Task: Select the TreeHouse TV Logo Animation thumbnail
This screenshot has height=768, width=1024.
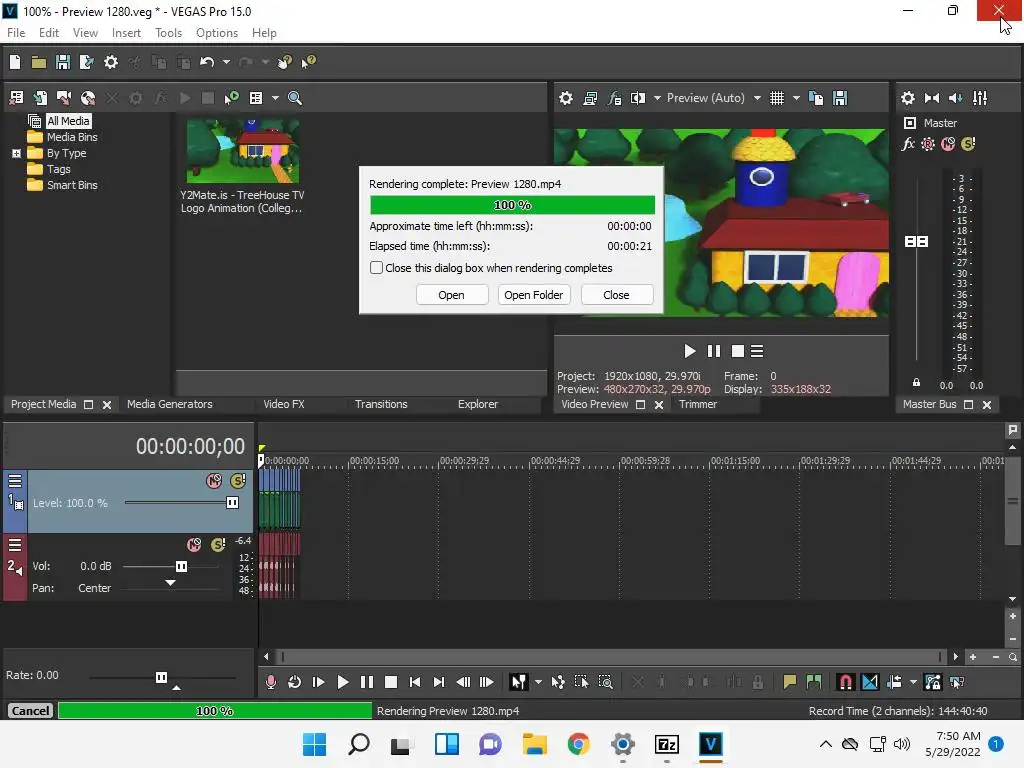Action: tap(243, 151)
